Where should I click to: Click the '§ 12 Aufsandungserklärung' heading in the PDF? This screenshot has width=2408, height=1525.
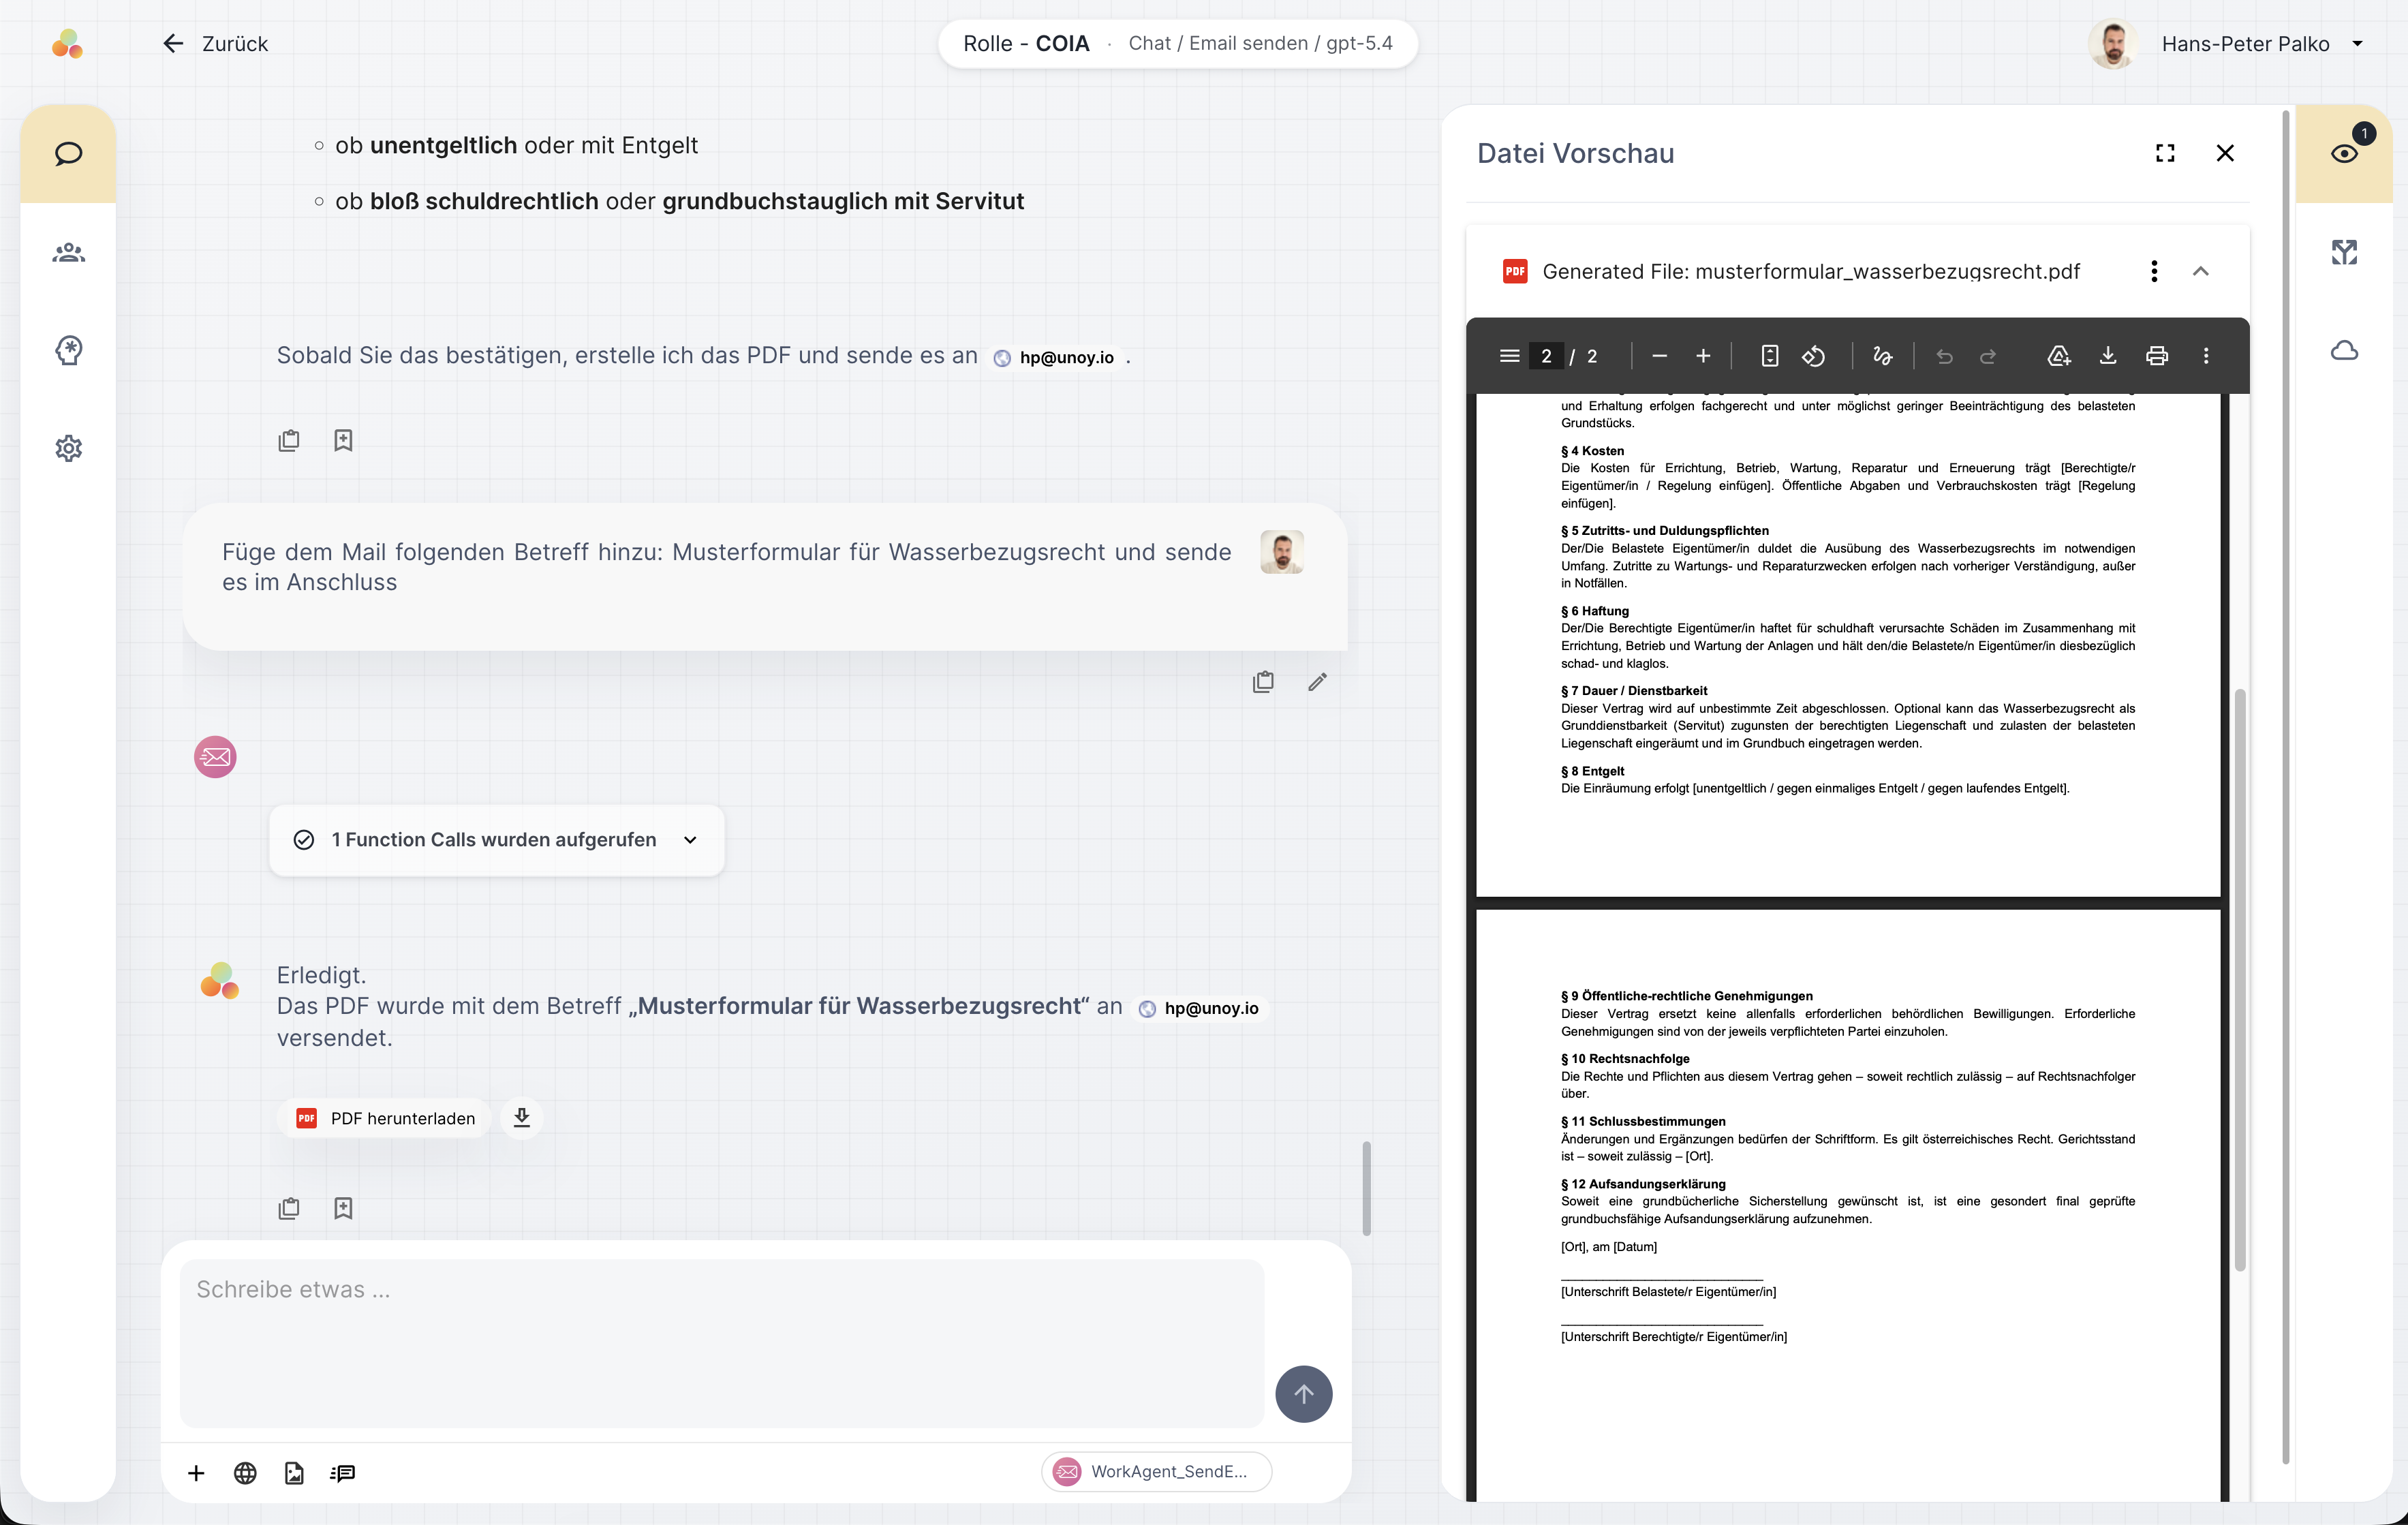point(1643,1184)
